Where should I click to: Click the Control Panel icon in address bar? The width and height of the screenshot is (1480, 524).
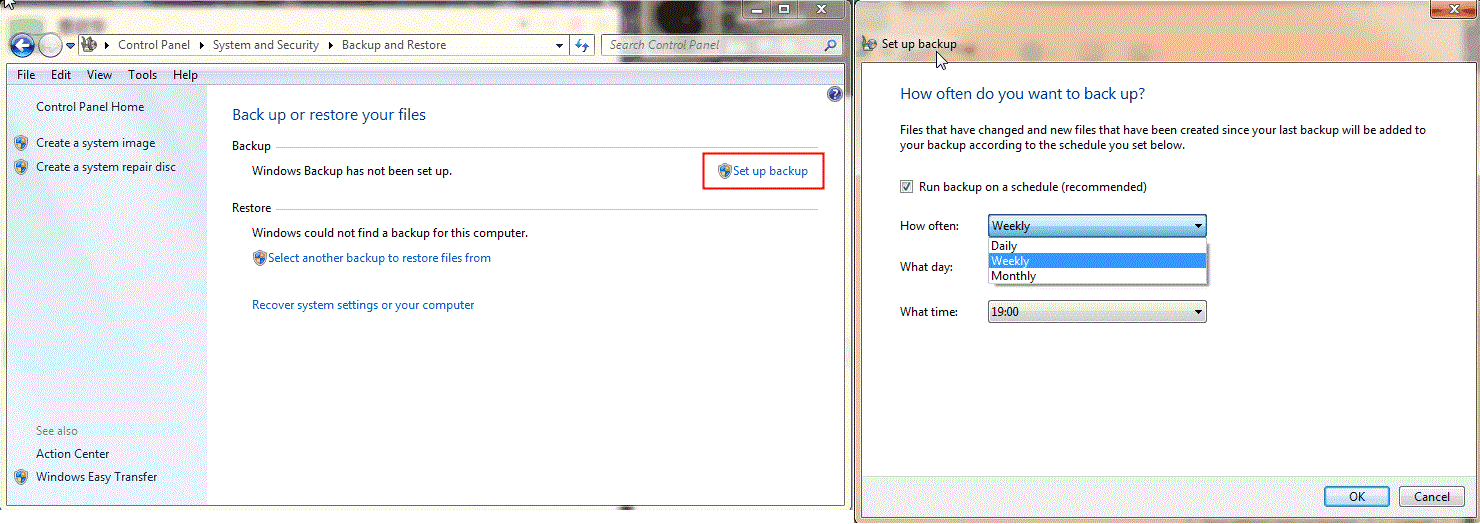pos(88,44)
